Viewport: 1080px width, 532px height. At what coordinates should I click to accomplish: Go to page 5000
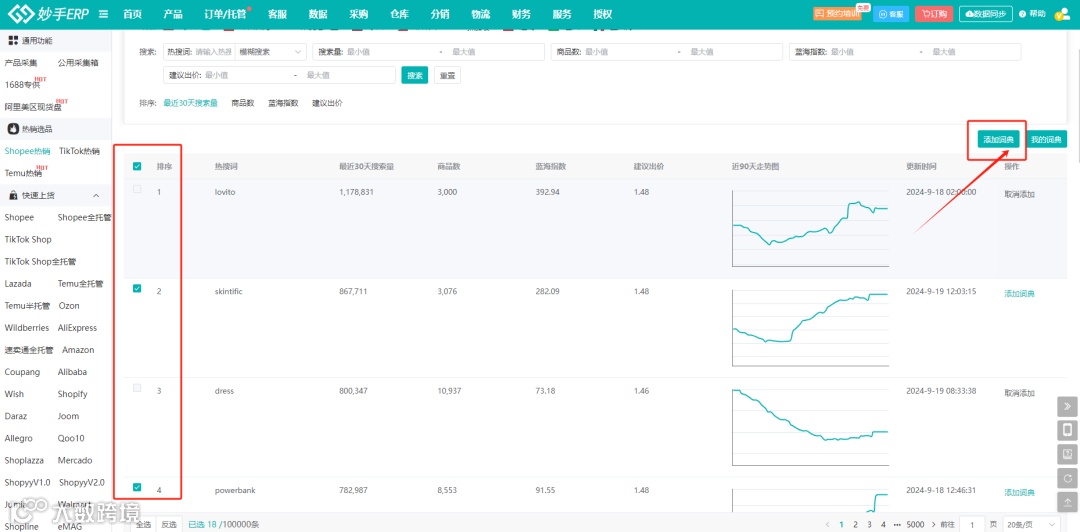click(915, 524)
